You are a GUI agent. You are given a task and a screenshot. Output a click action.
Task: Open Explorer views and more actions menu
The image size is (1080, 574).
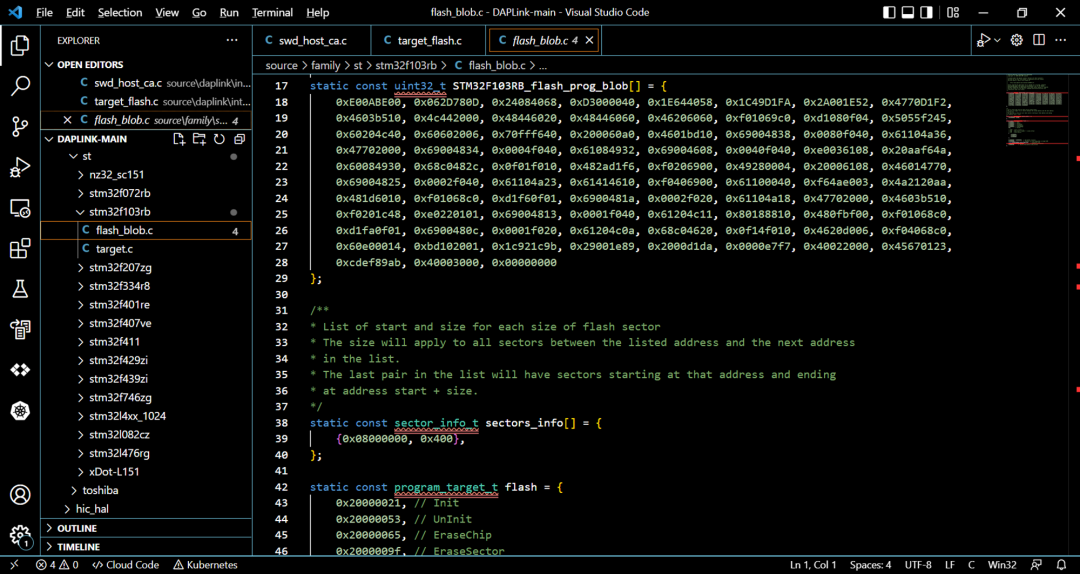232,41
